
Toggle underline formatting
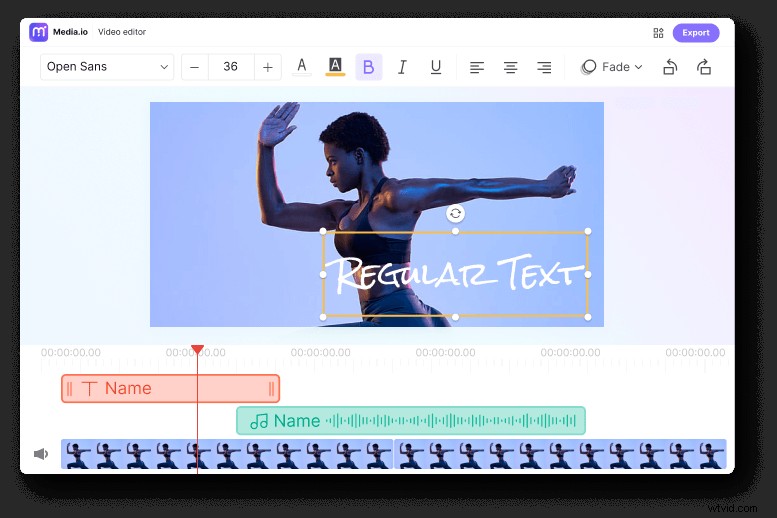[x=436, y=67]
